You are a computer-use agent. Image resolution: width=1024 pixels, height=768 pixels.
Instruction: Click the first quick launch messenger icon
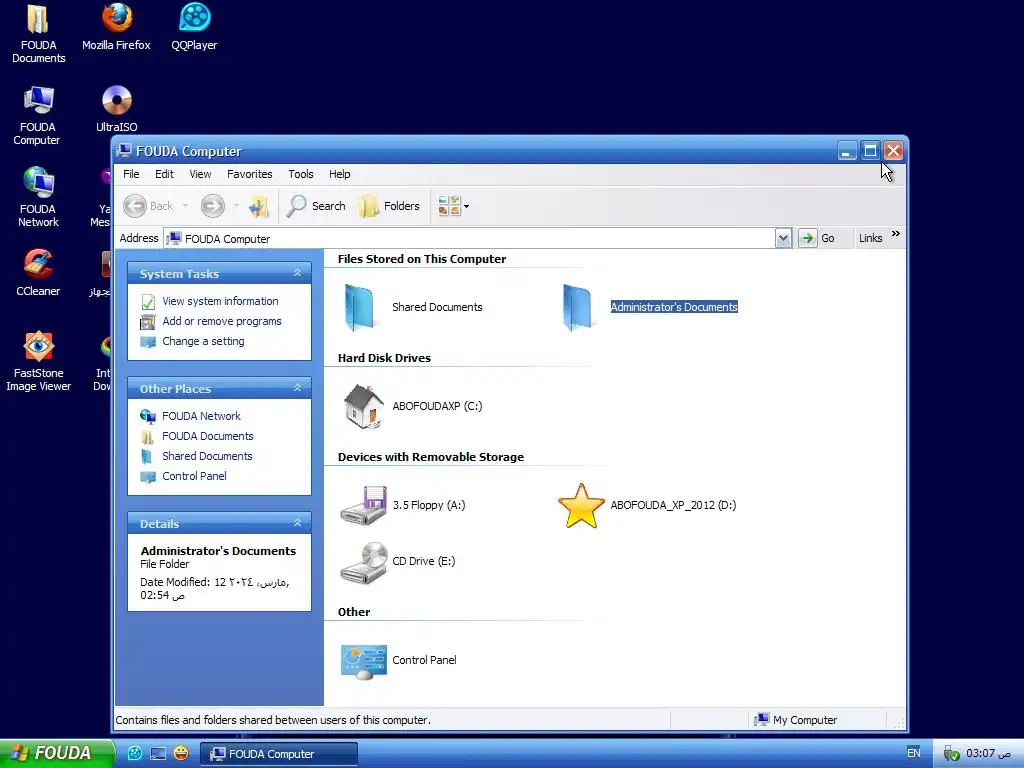click(135, 753)
